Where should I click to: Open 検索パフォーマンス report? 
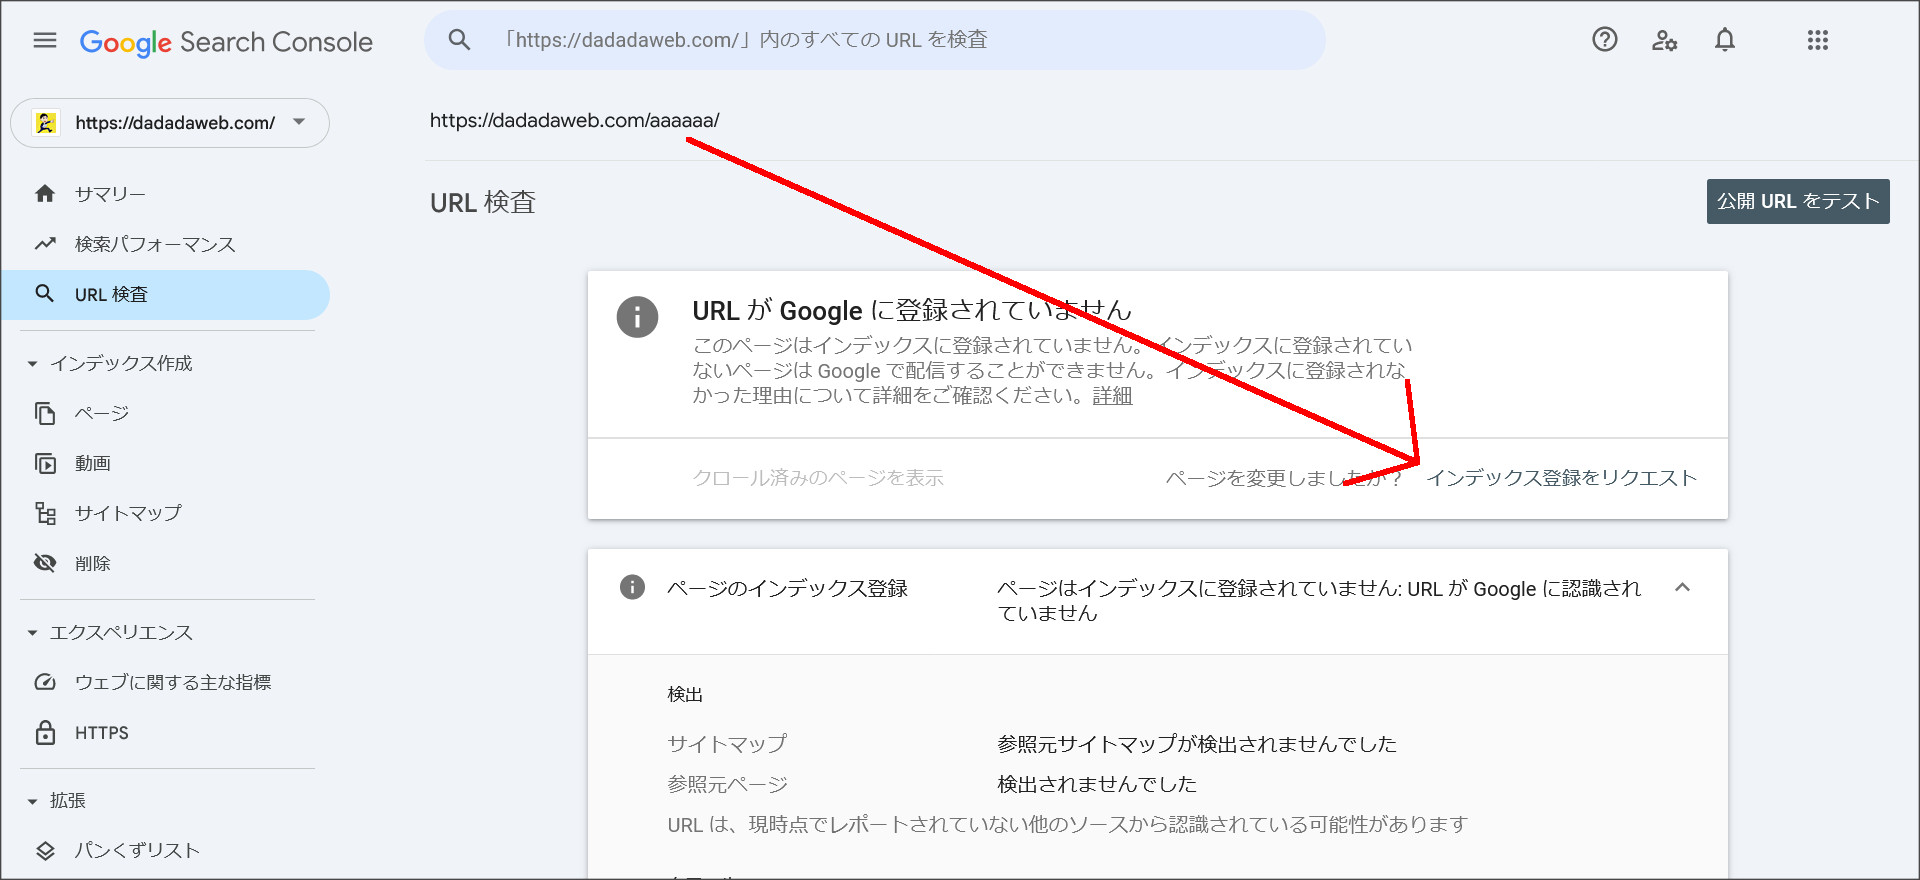pos(165,244)
